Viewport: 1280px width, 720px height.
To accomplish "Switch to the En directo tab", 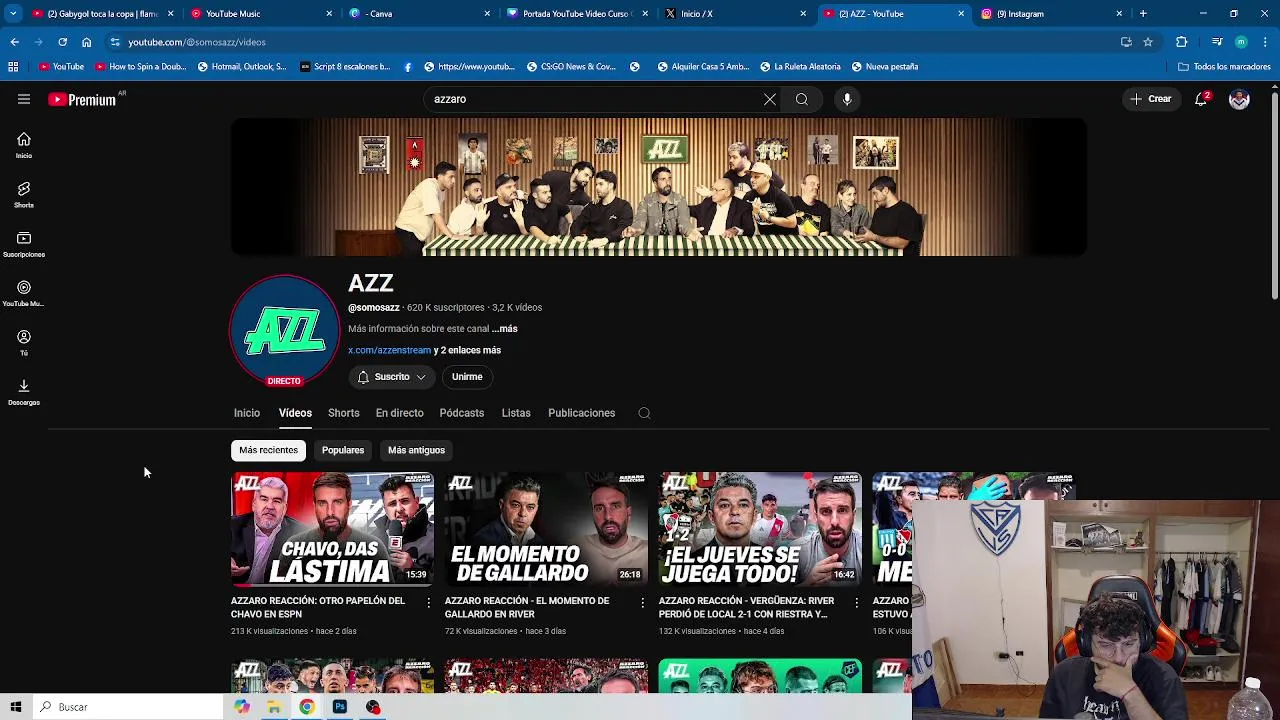I will click(x=399, y=413).
